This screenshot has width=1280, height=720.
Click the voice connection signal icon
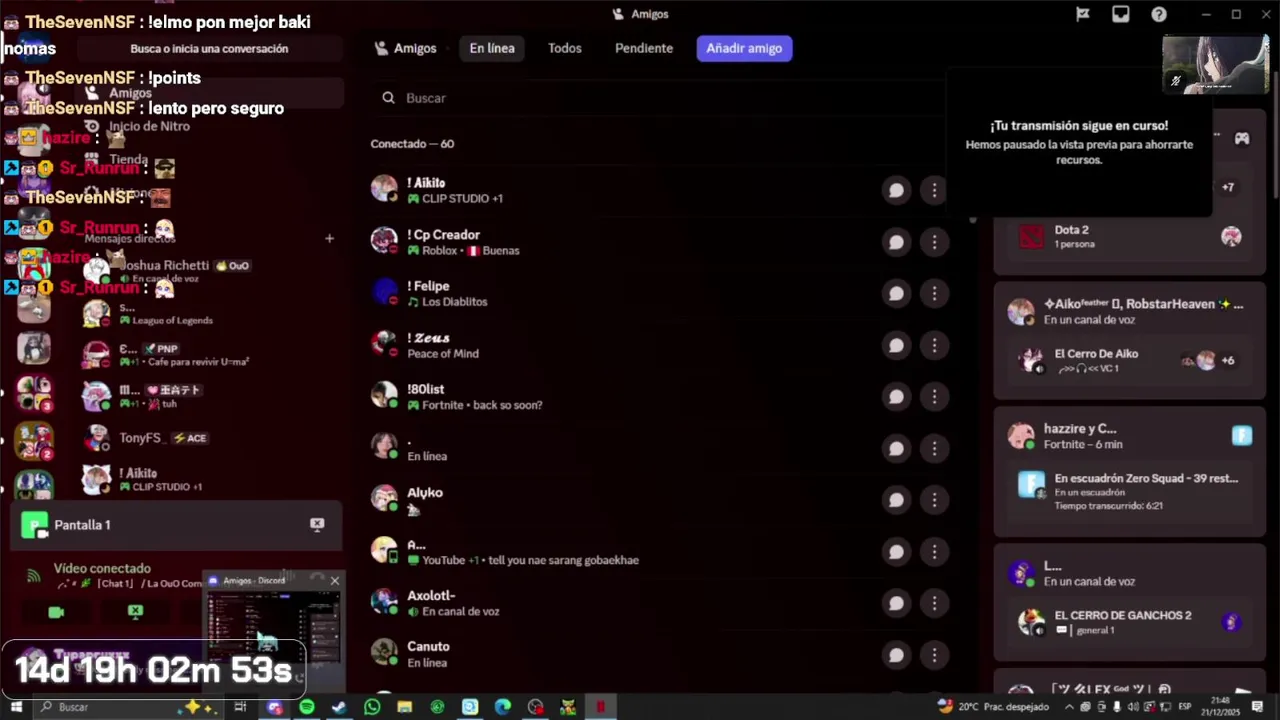click(x=33, y=576)
